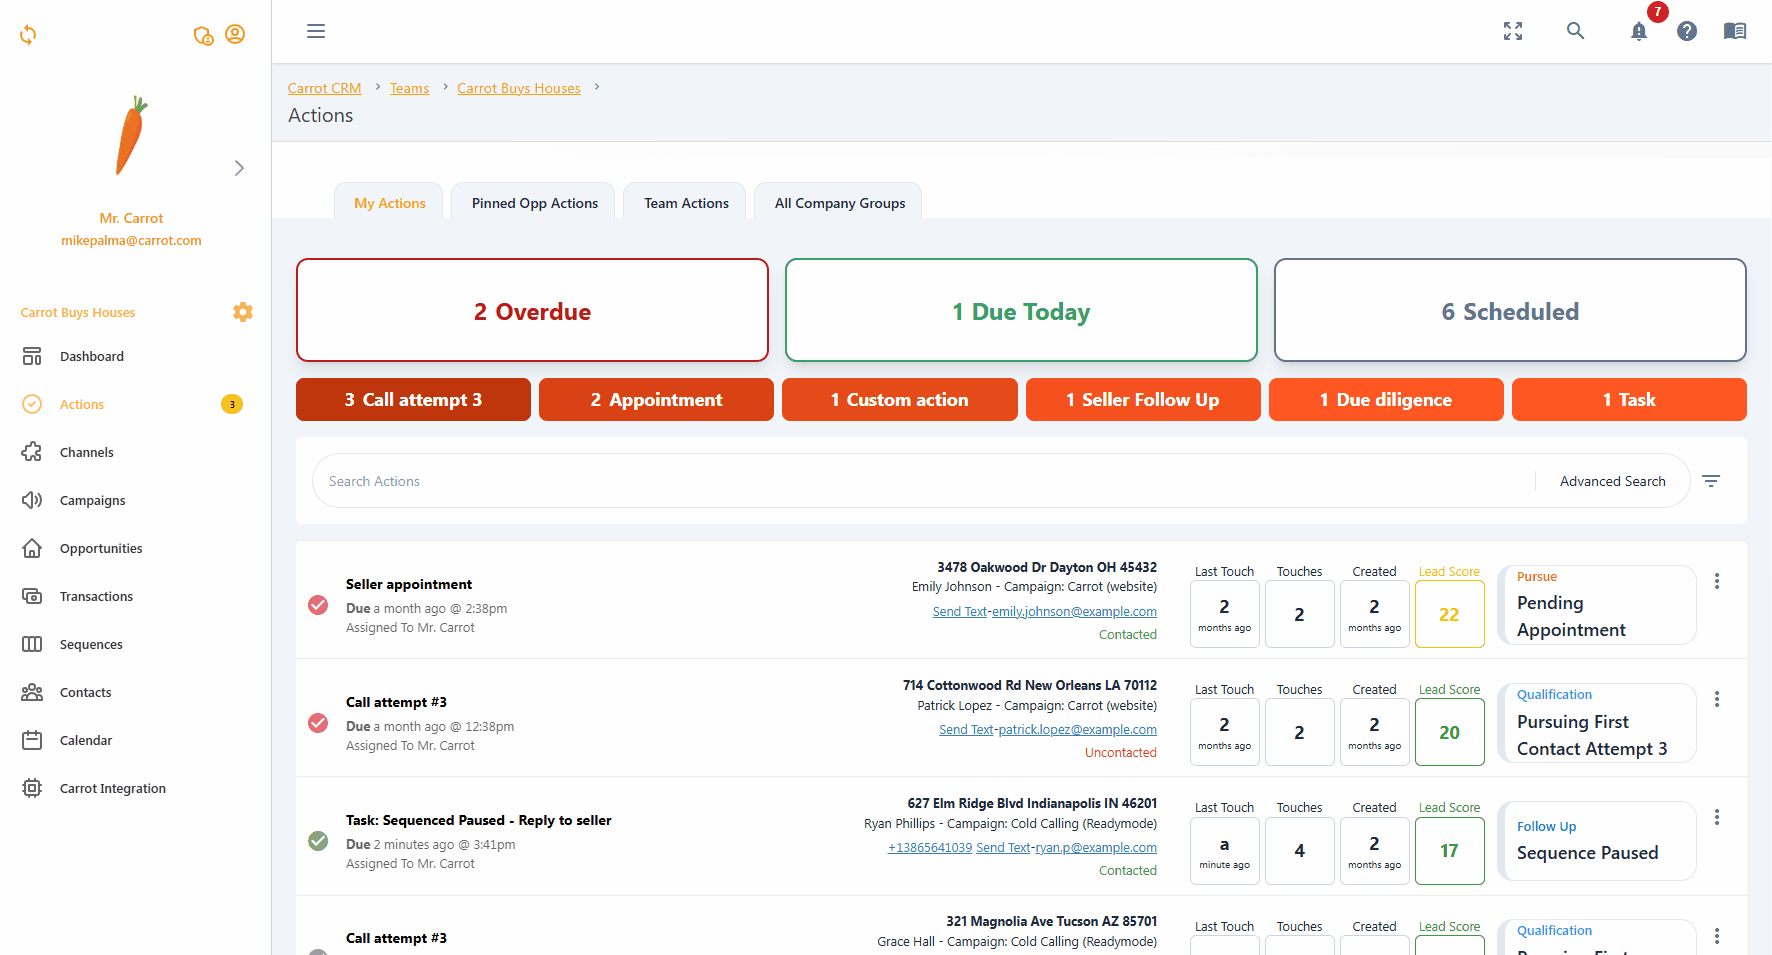Open the top bar search icon

1575,31
